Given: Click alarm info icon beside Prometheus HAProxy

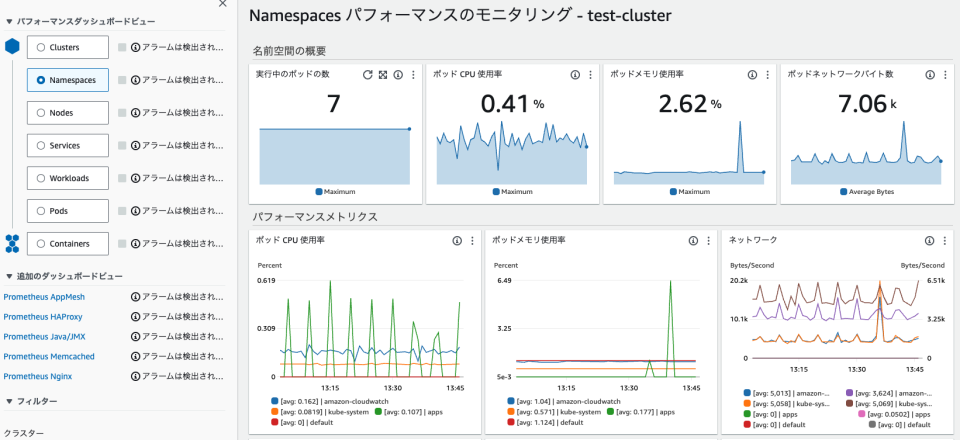Looking at the screenshot, I should coord(135,317).
